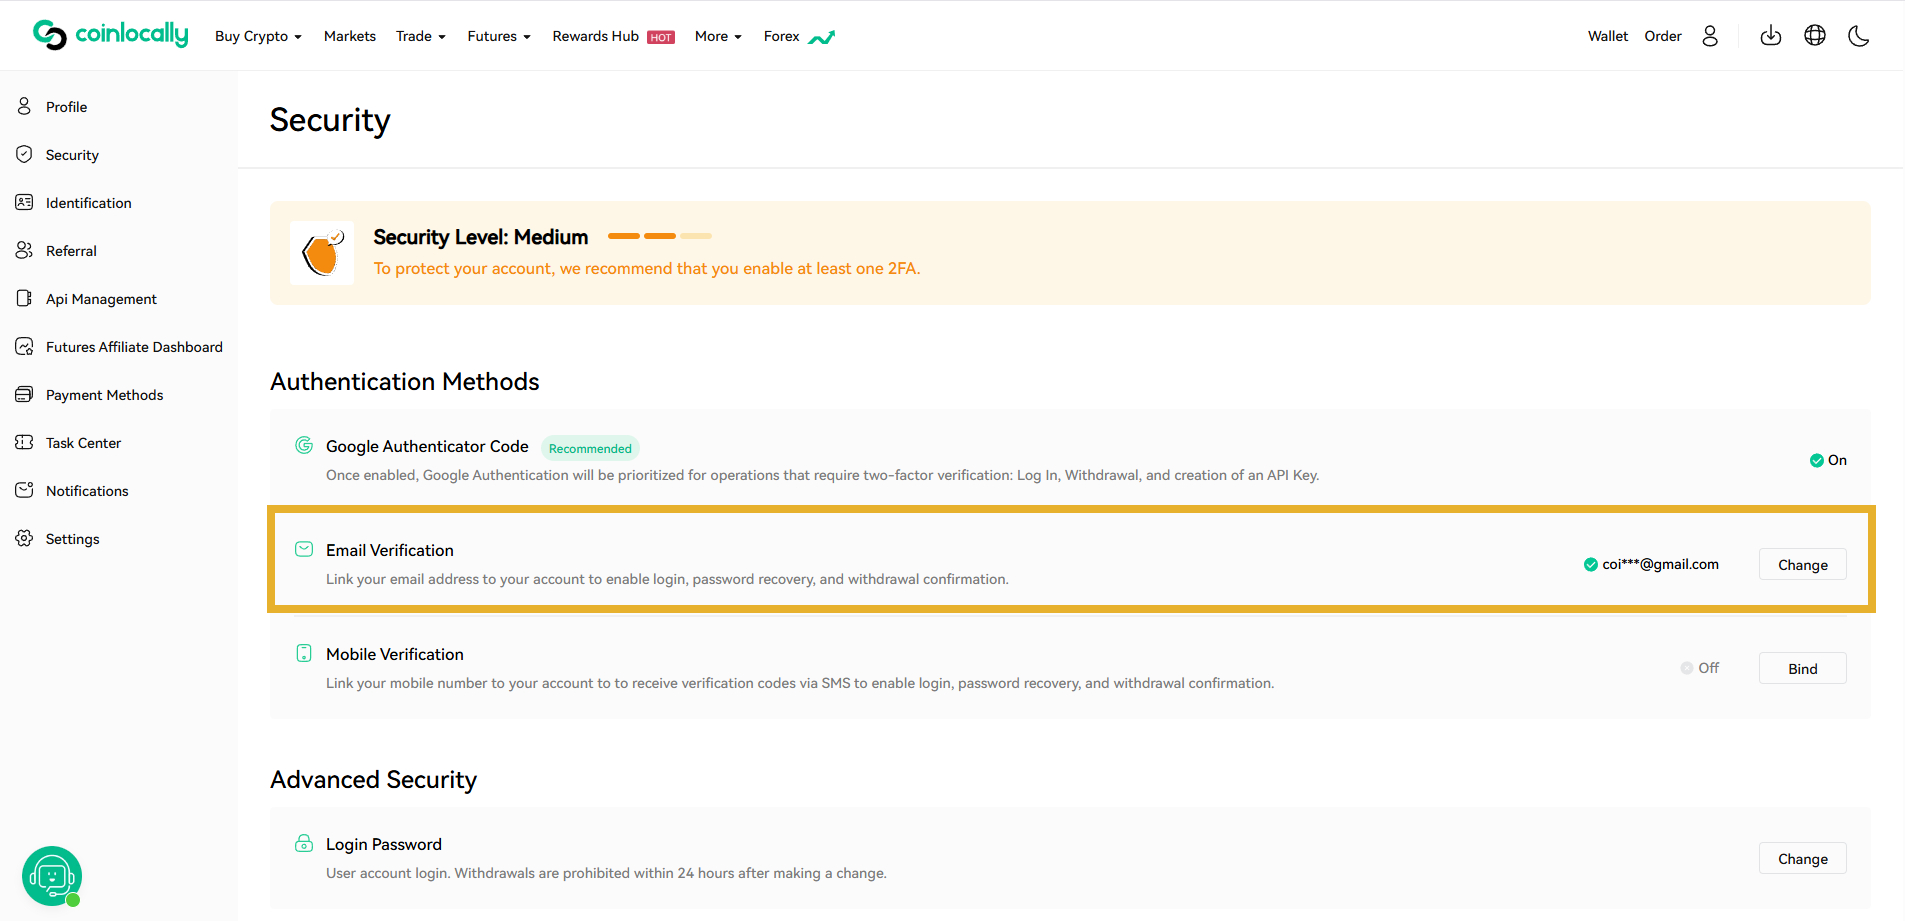Open the user account icon
Screen dimensions: 1905x921
1710,36
